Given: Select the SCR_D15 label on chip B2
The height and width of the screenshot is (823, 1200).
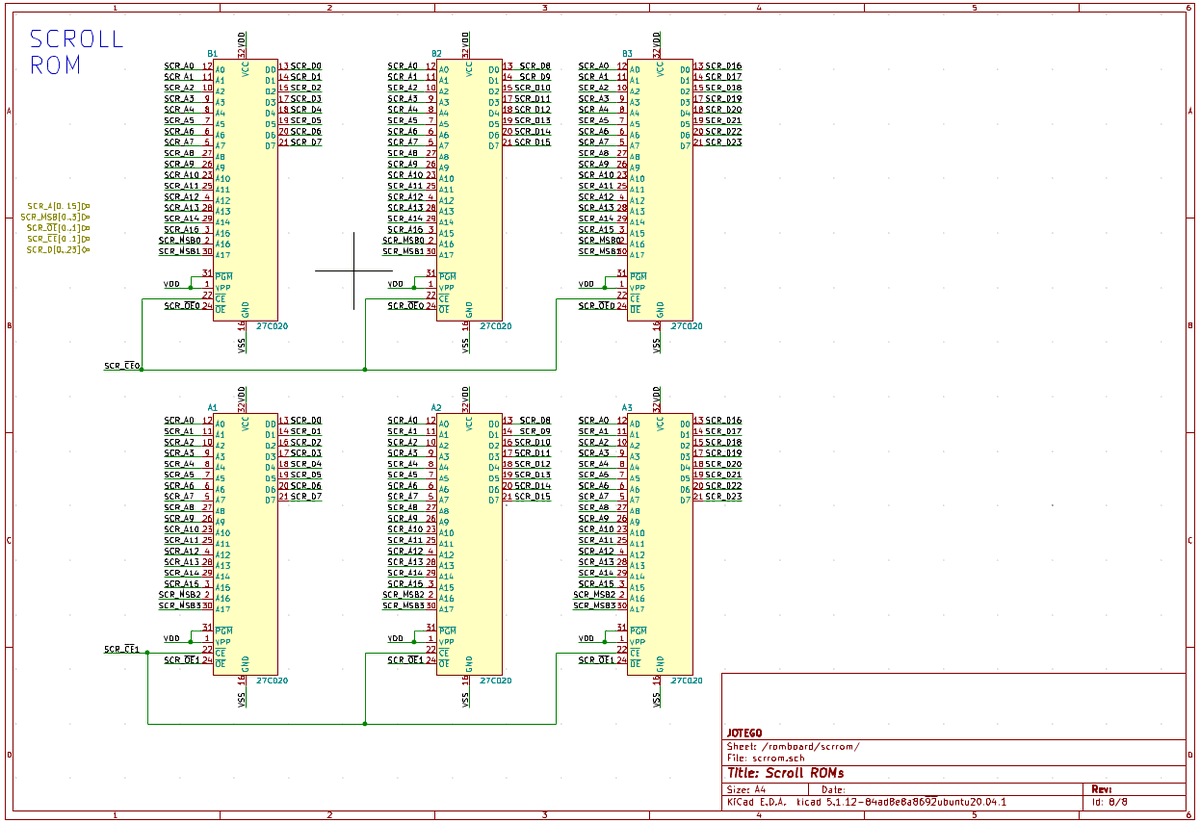Looking at the screenshot, I should (533, 142).
